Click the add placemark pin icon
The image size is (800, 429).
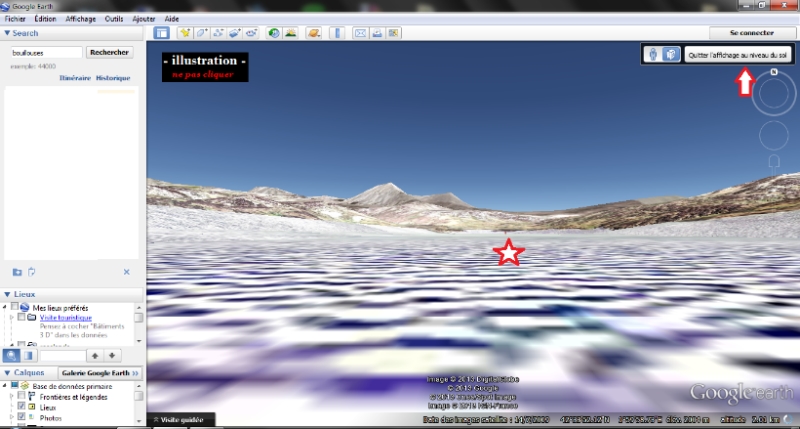pyautogui.click(x=185, y=33)
